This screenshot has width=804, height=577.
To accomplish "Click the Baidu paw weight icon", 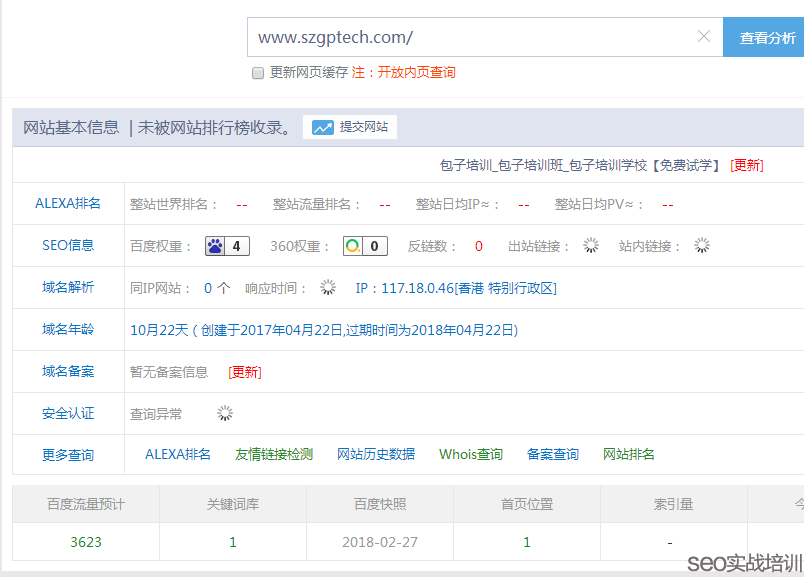I will tap(216, 246).
